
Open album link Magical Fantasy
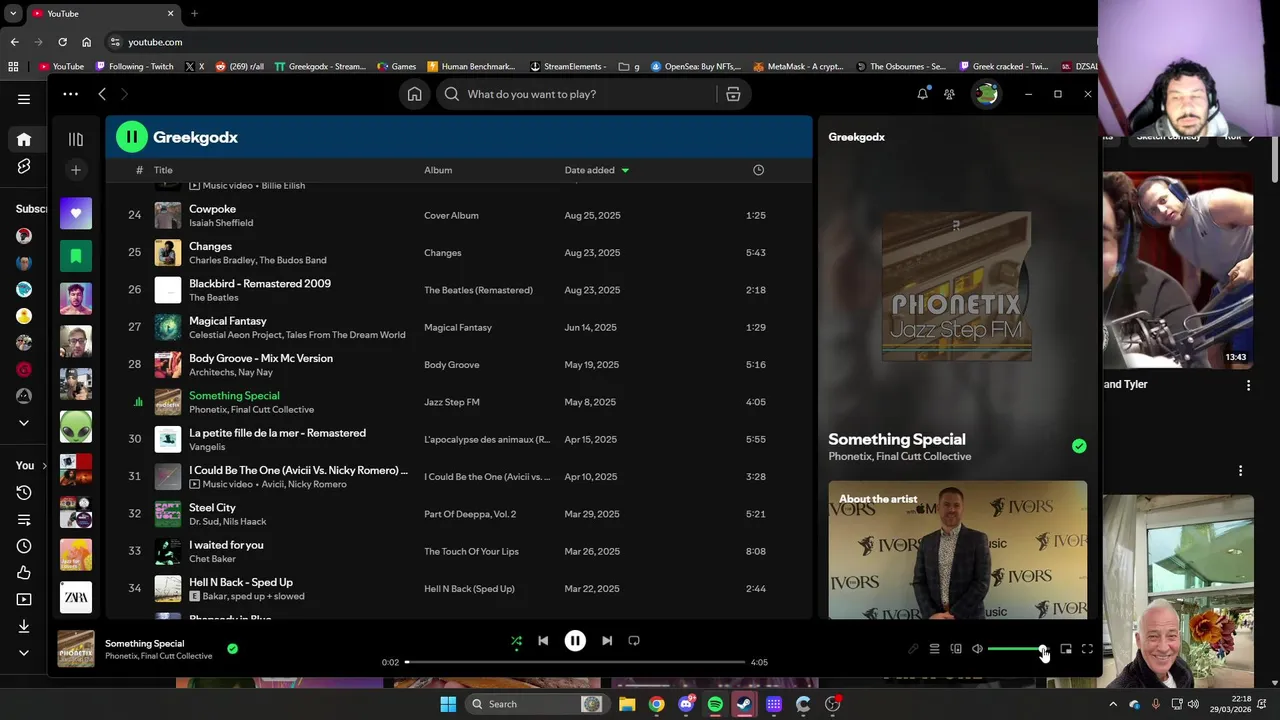coord(458,327)
